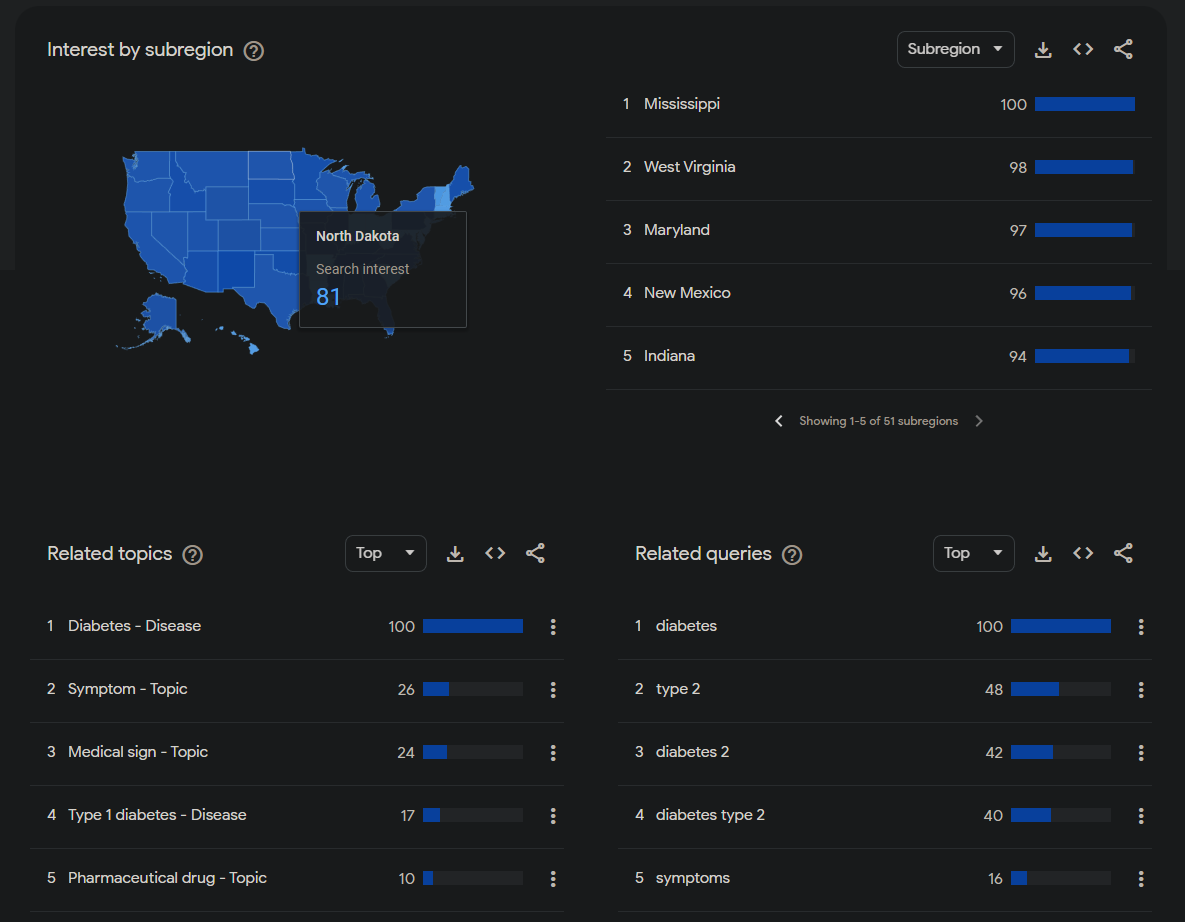Go to next page of subregions
The height and width of the screenshot is (922, 1185).
[979, 421]
